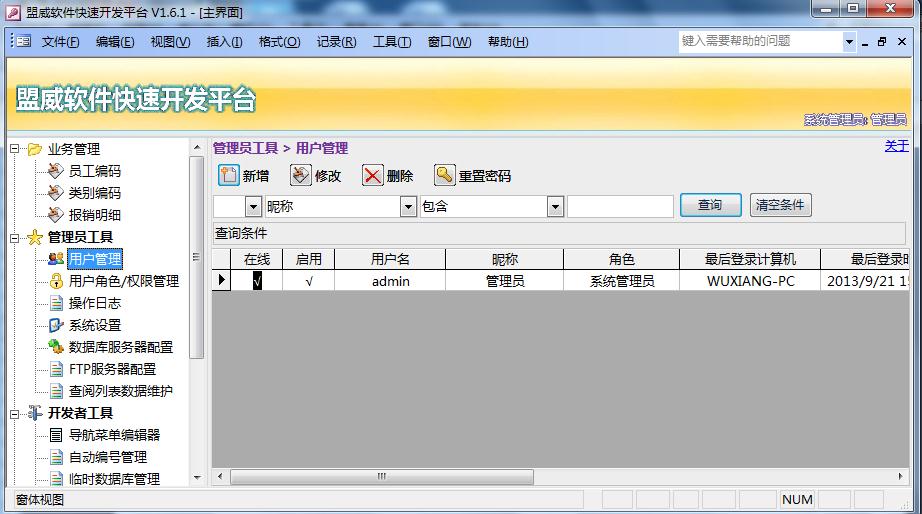Open 员工编码 under 业务管理
This screenshot has height=514, width=922.
tap(94, 171)
